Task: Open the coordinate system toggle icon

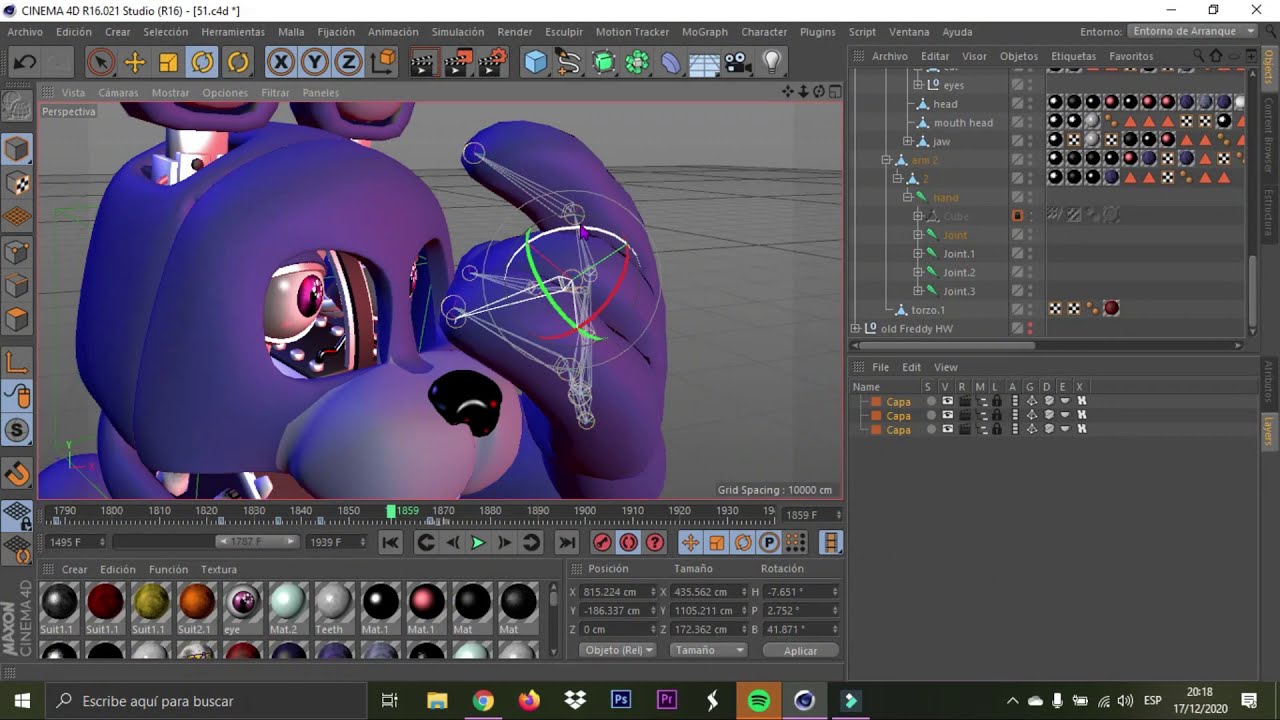Action: (x=383, y=62)
